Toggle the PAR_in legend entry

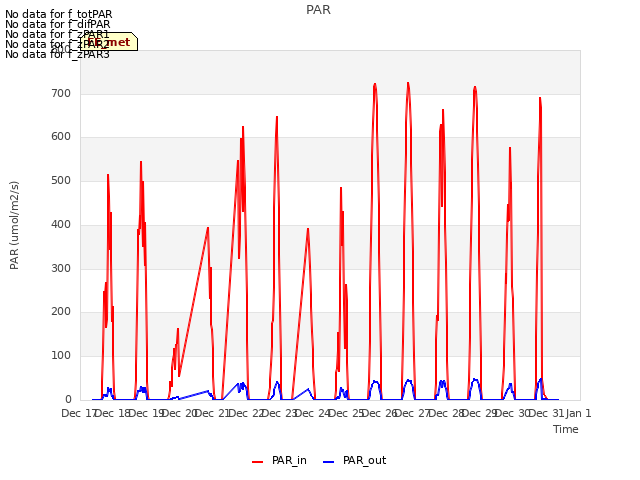tap(280, 460)
